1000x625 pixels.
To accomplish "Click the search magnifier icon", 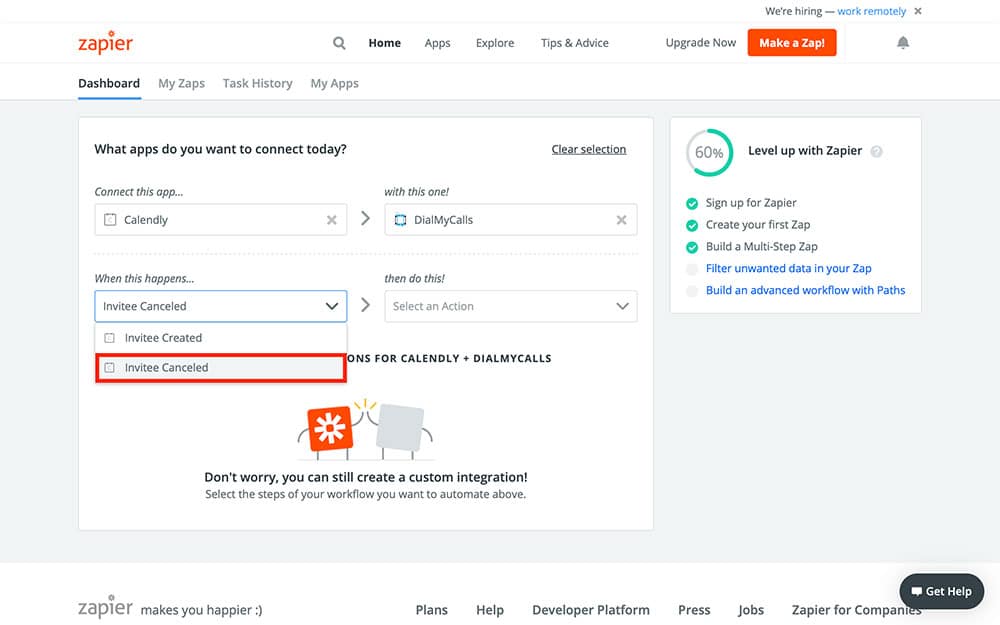I will 339,43.
